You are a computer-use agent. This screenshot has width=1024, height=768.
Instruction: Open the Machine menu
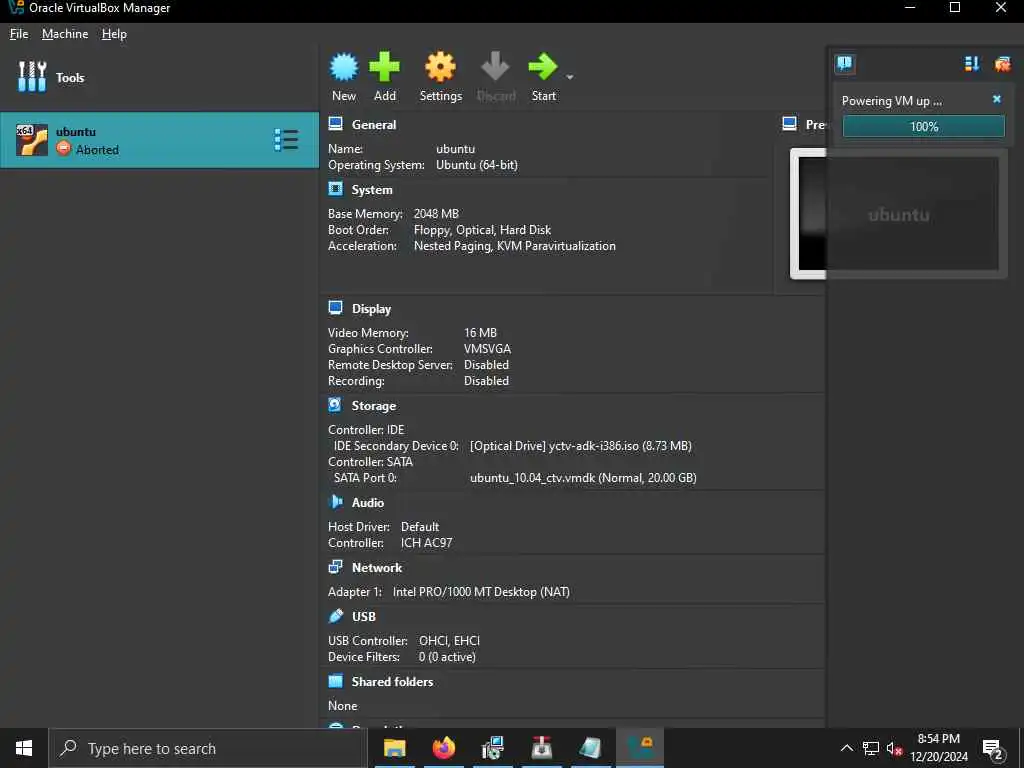click(65, 34)
